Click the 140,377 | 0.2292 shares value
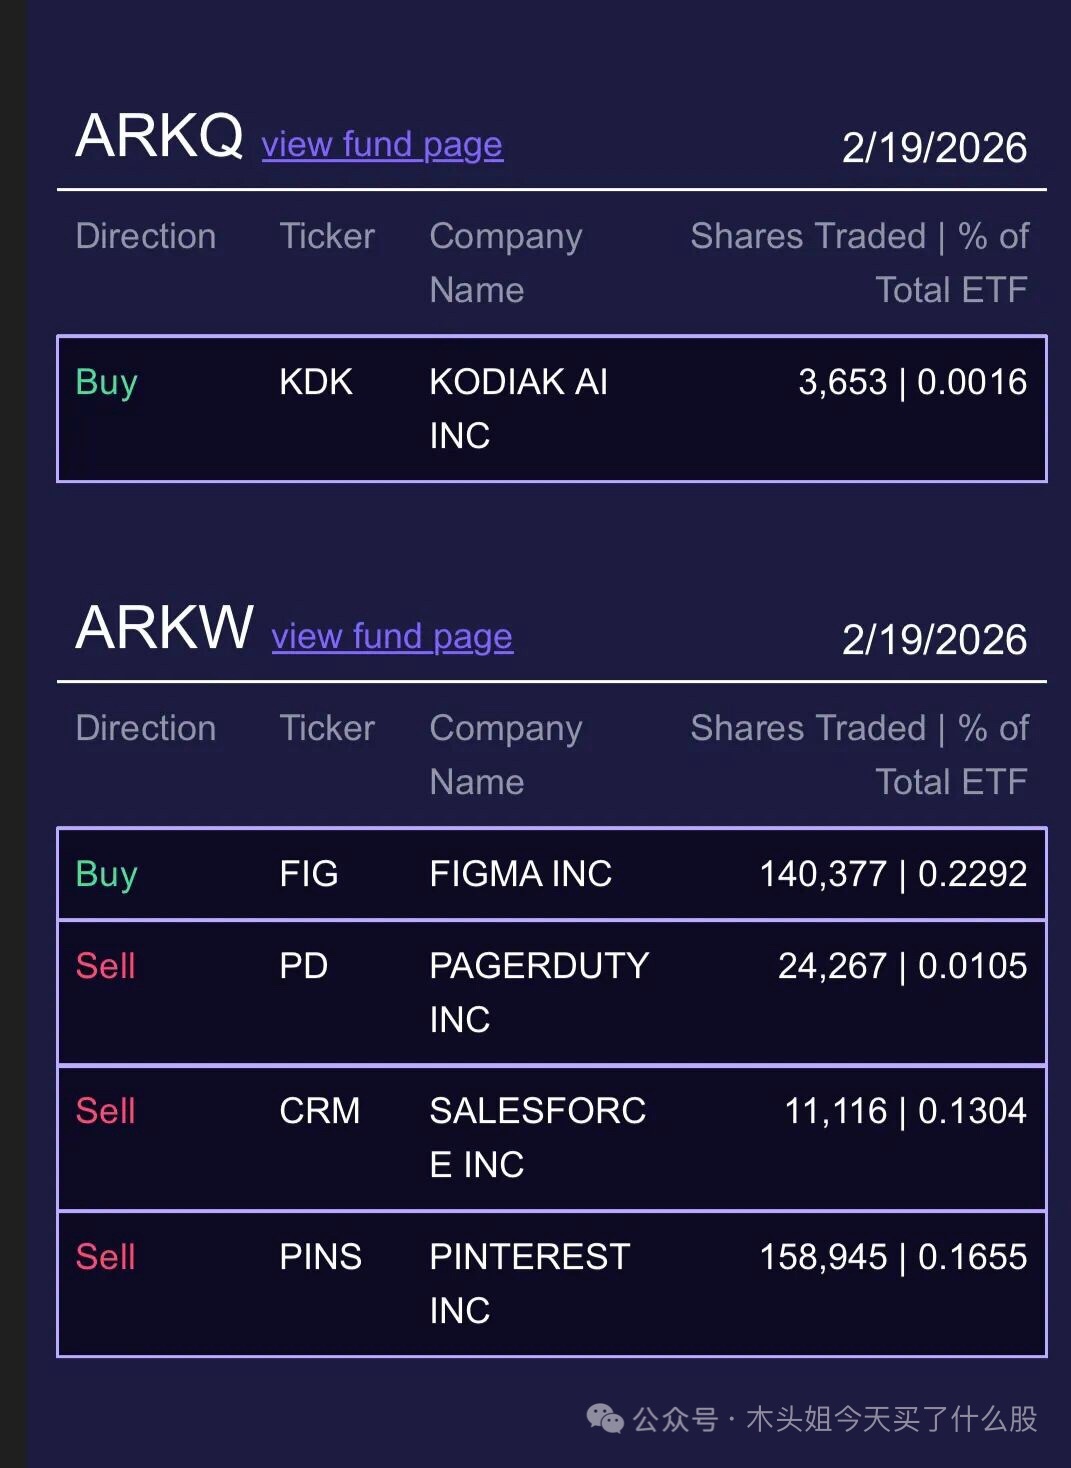 pyautogui.click(x=892, y=874)
